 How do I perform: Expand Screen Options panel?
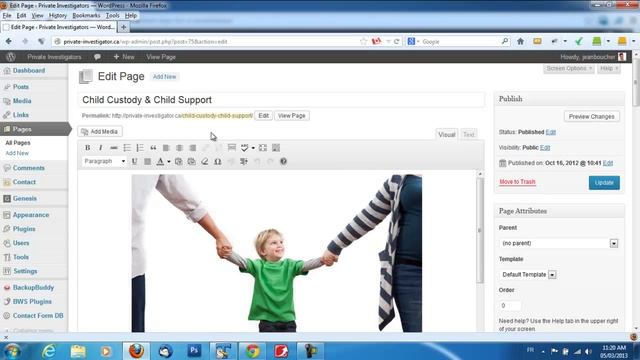[x=569, y=69]
